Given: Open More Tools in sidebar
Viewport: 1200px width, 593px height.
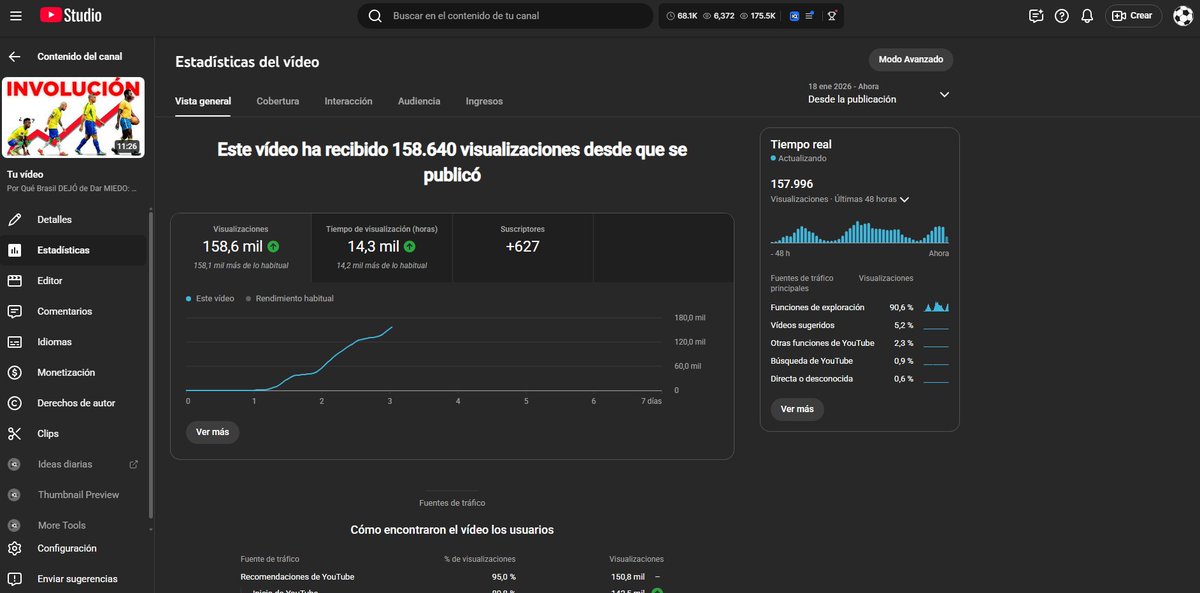Looking at the screenshot, I should 74,525.
